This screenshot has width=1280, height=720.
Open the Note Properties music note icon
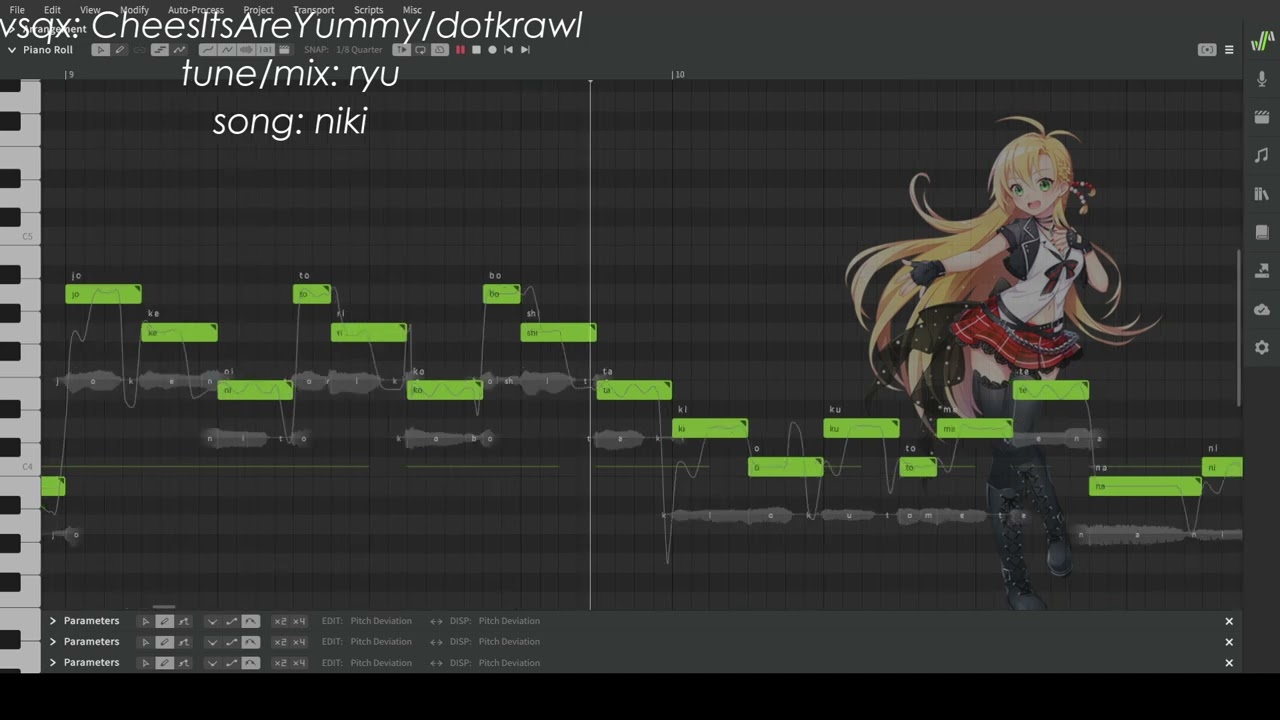[1261, 155]
